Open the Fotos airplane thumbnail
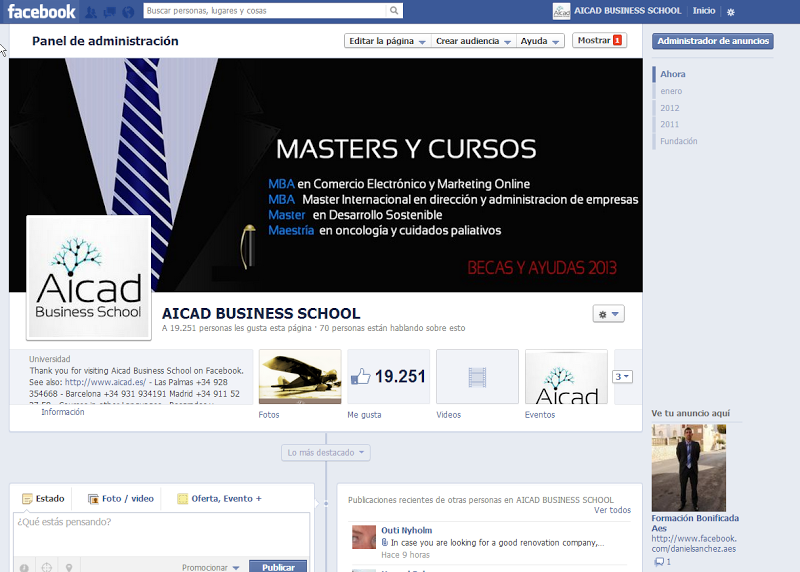This screenshot has width=800, height=572. coord(300,377)
